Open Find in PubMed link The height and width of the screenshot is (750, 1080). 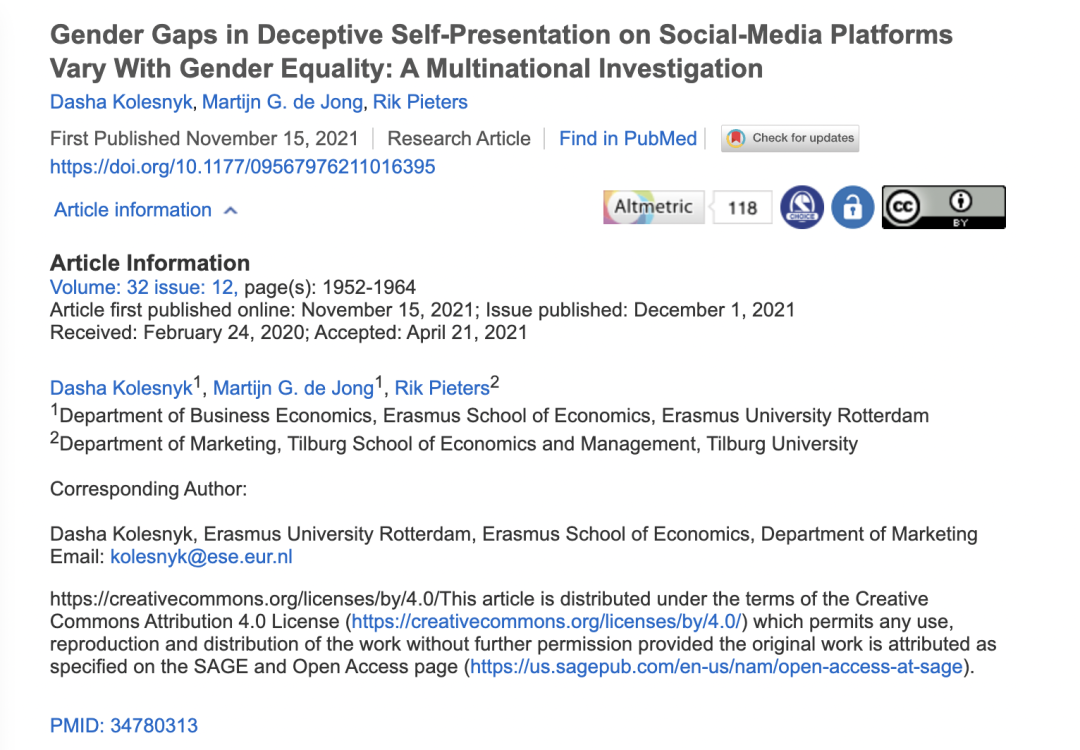click(628, 138)
